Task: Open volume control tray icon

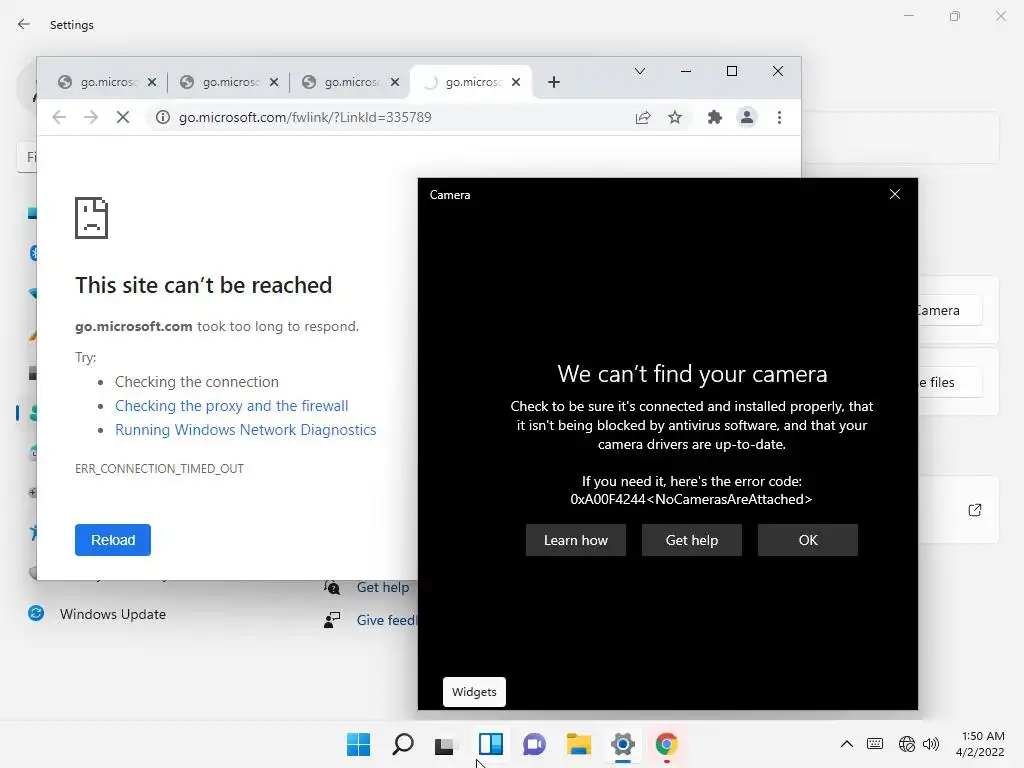Action: coord(931,744)
